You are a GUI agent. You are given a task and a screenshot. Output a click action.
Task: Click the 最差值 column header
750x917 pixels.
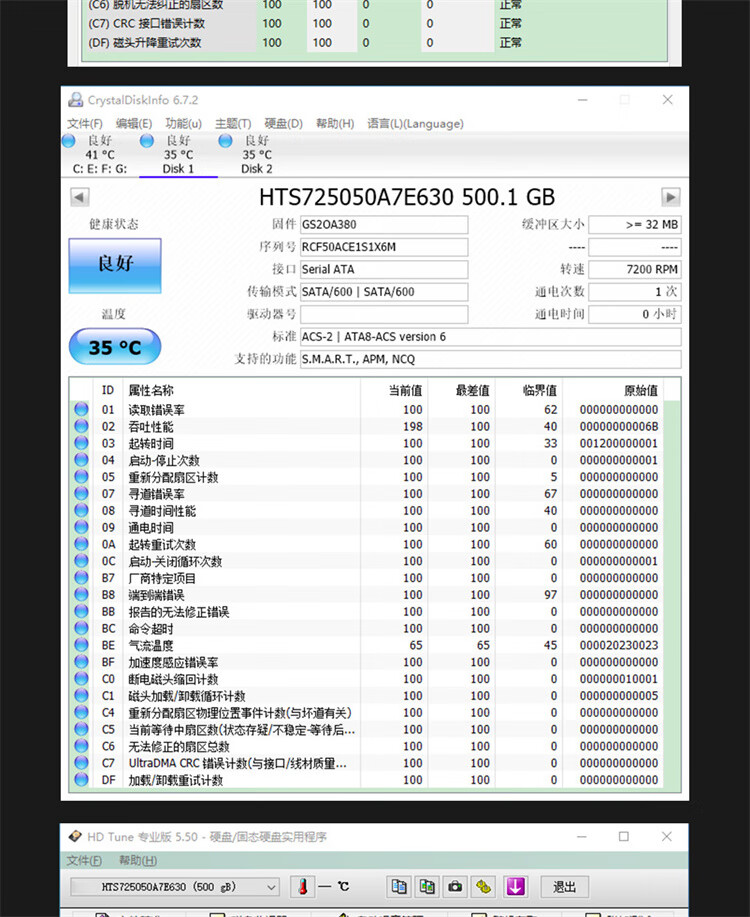(461, 390)
